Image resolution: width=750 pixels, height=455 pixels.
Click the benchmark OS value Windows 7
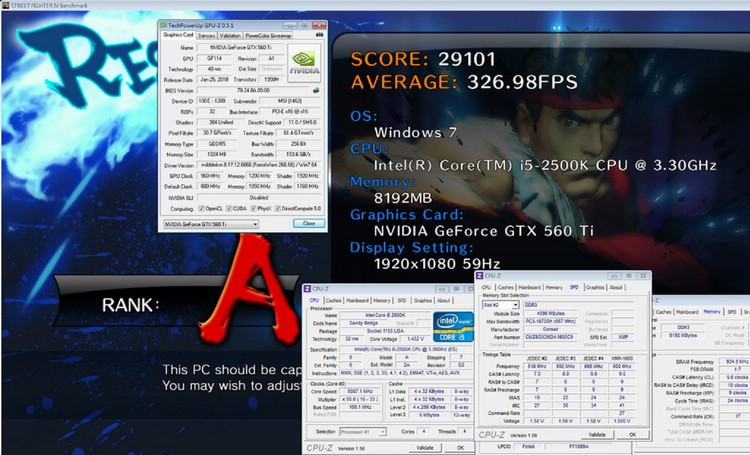click(416, 133)
